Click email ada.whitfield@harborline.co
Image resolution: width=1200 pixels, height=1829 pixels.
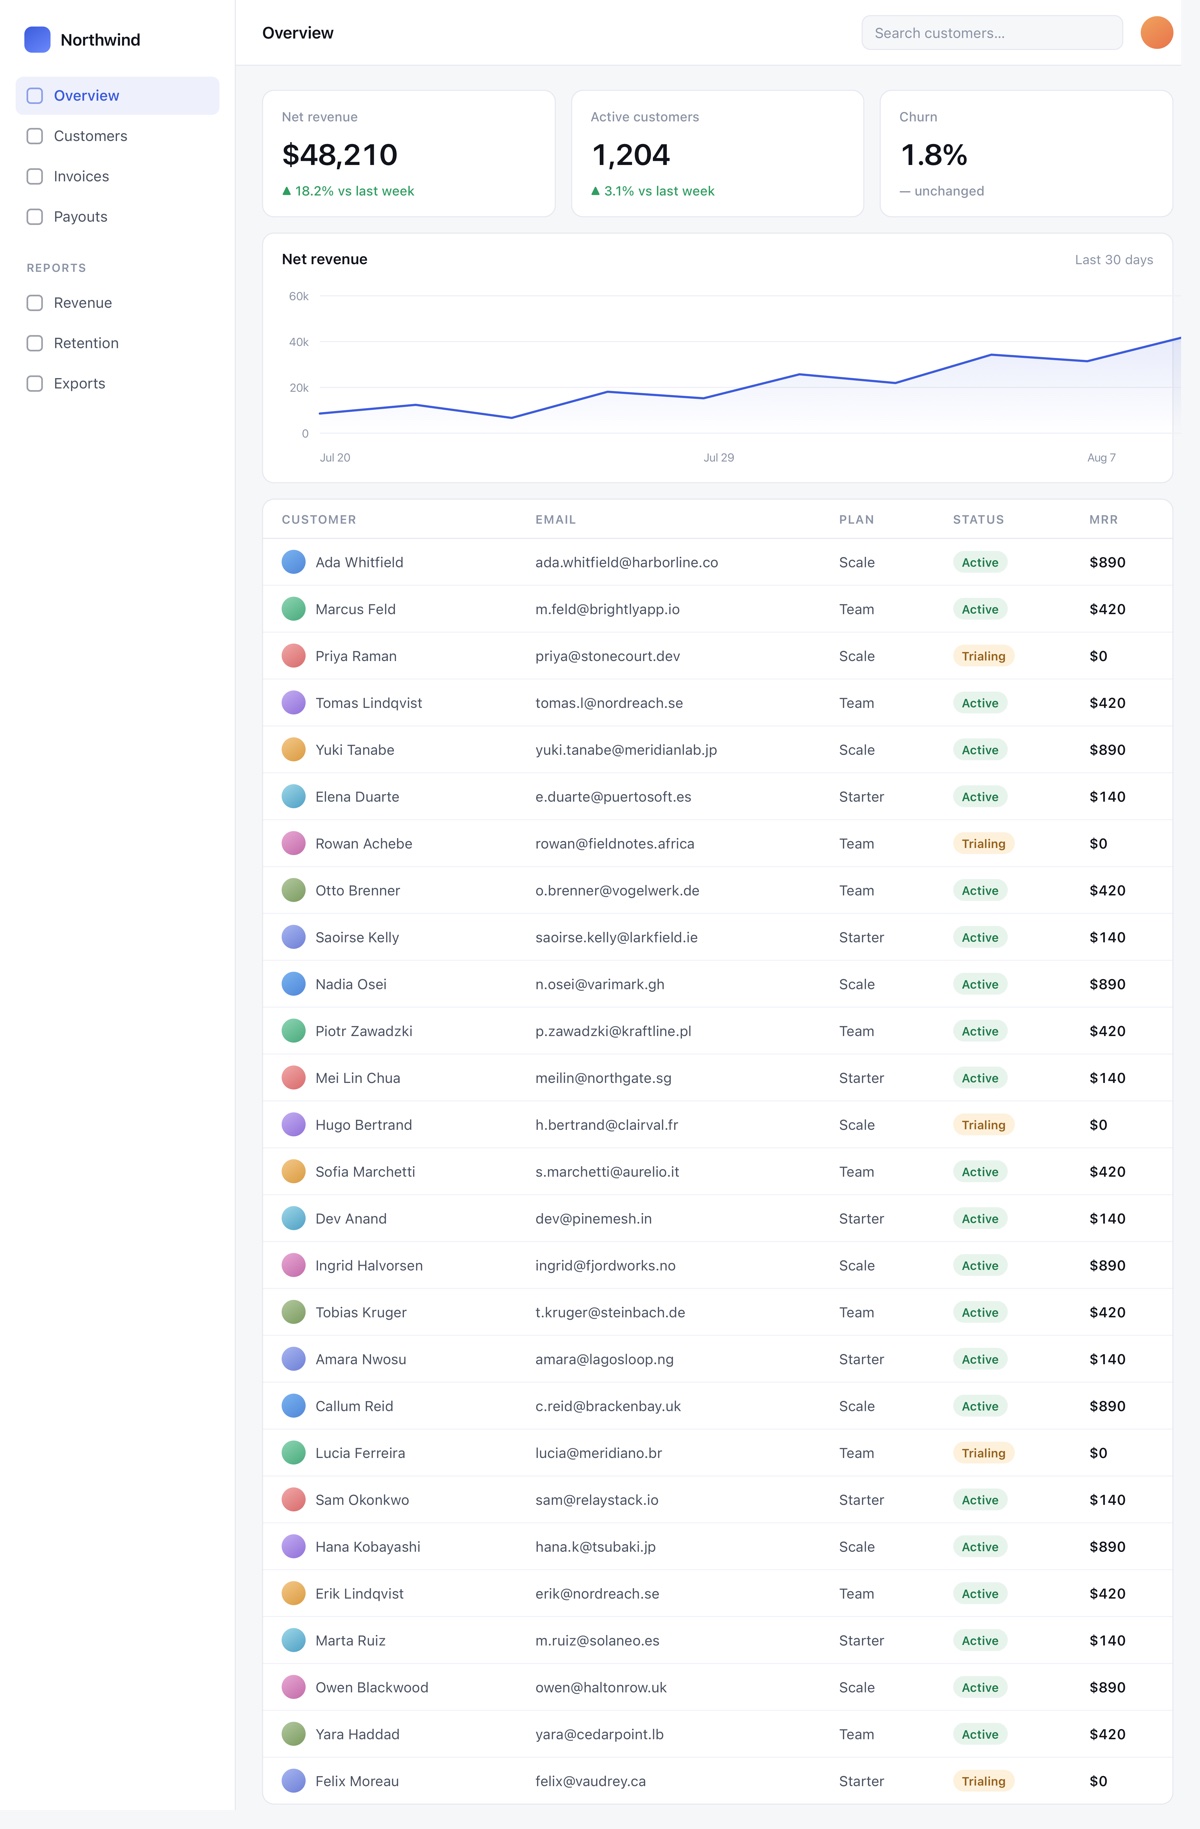coord(627,563)
